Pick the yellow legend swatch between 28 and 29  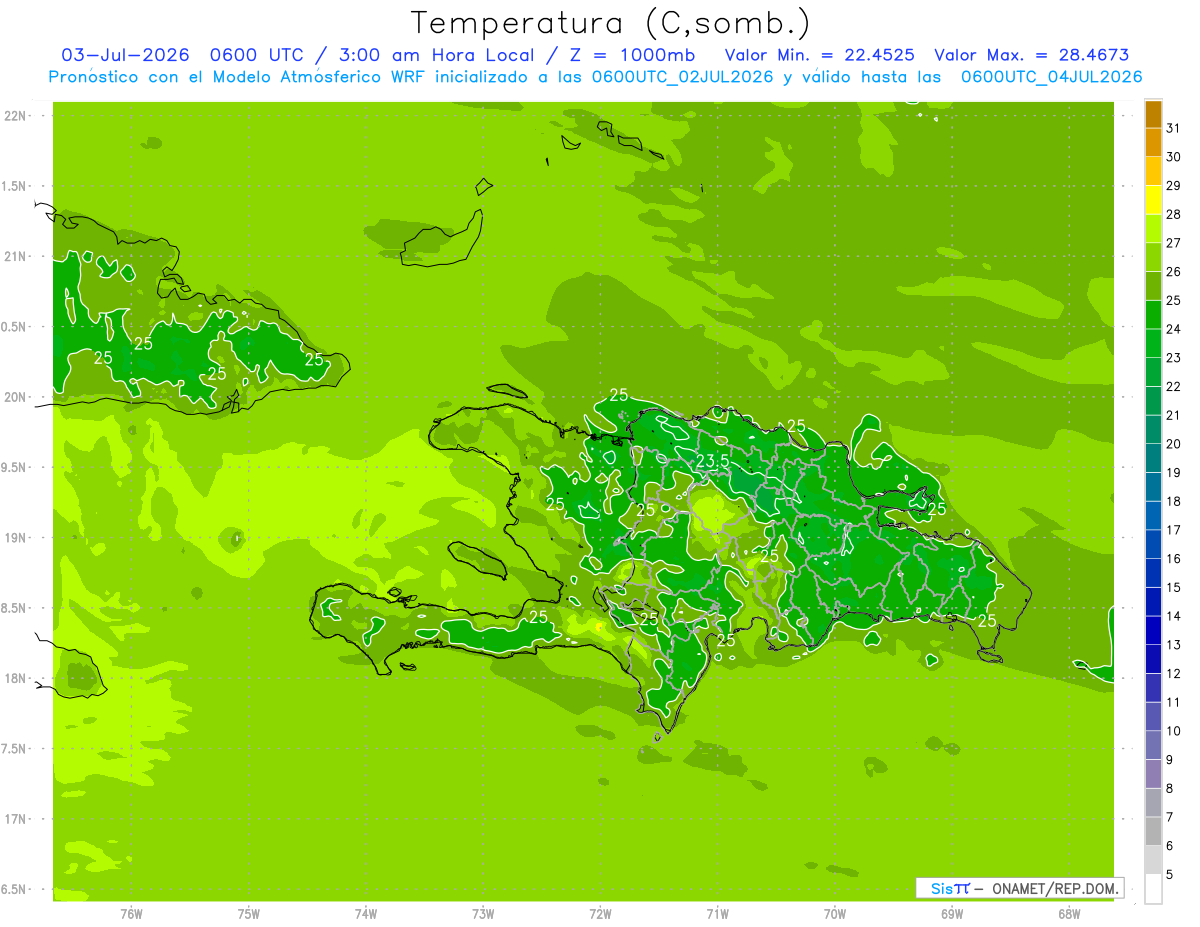coord(1153,200)
